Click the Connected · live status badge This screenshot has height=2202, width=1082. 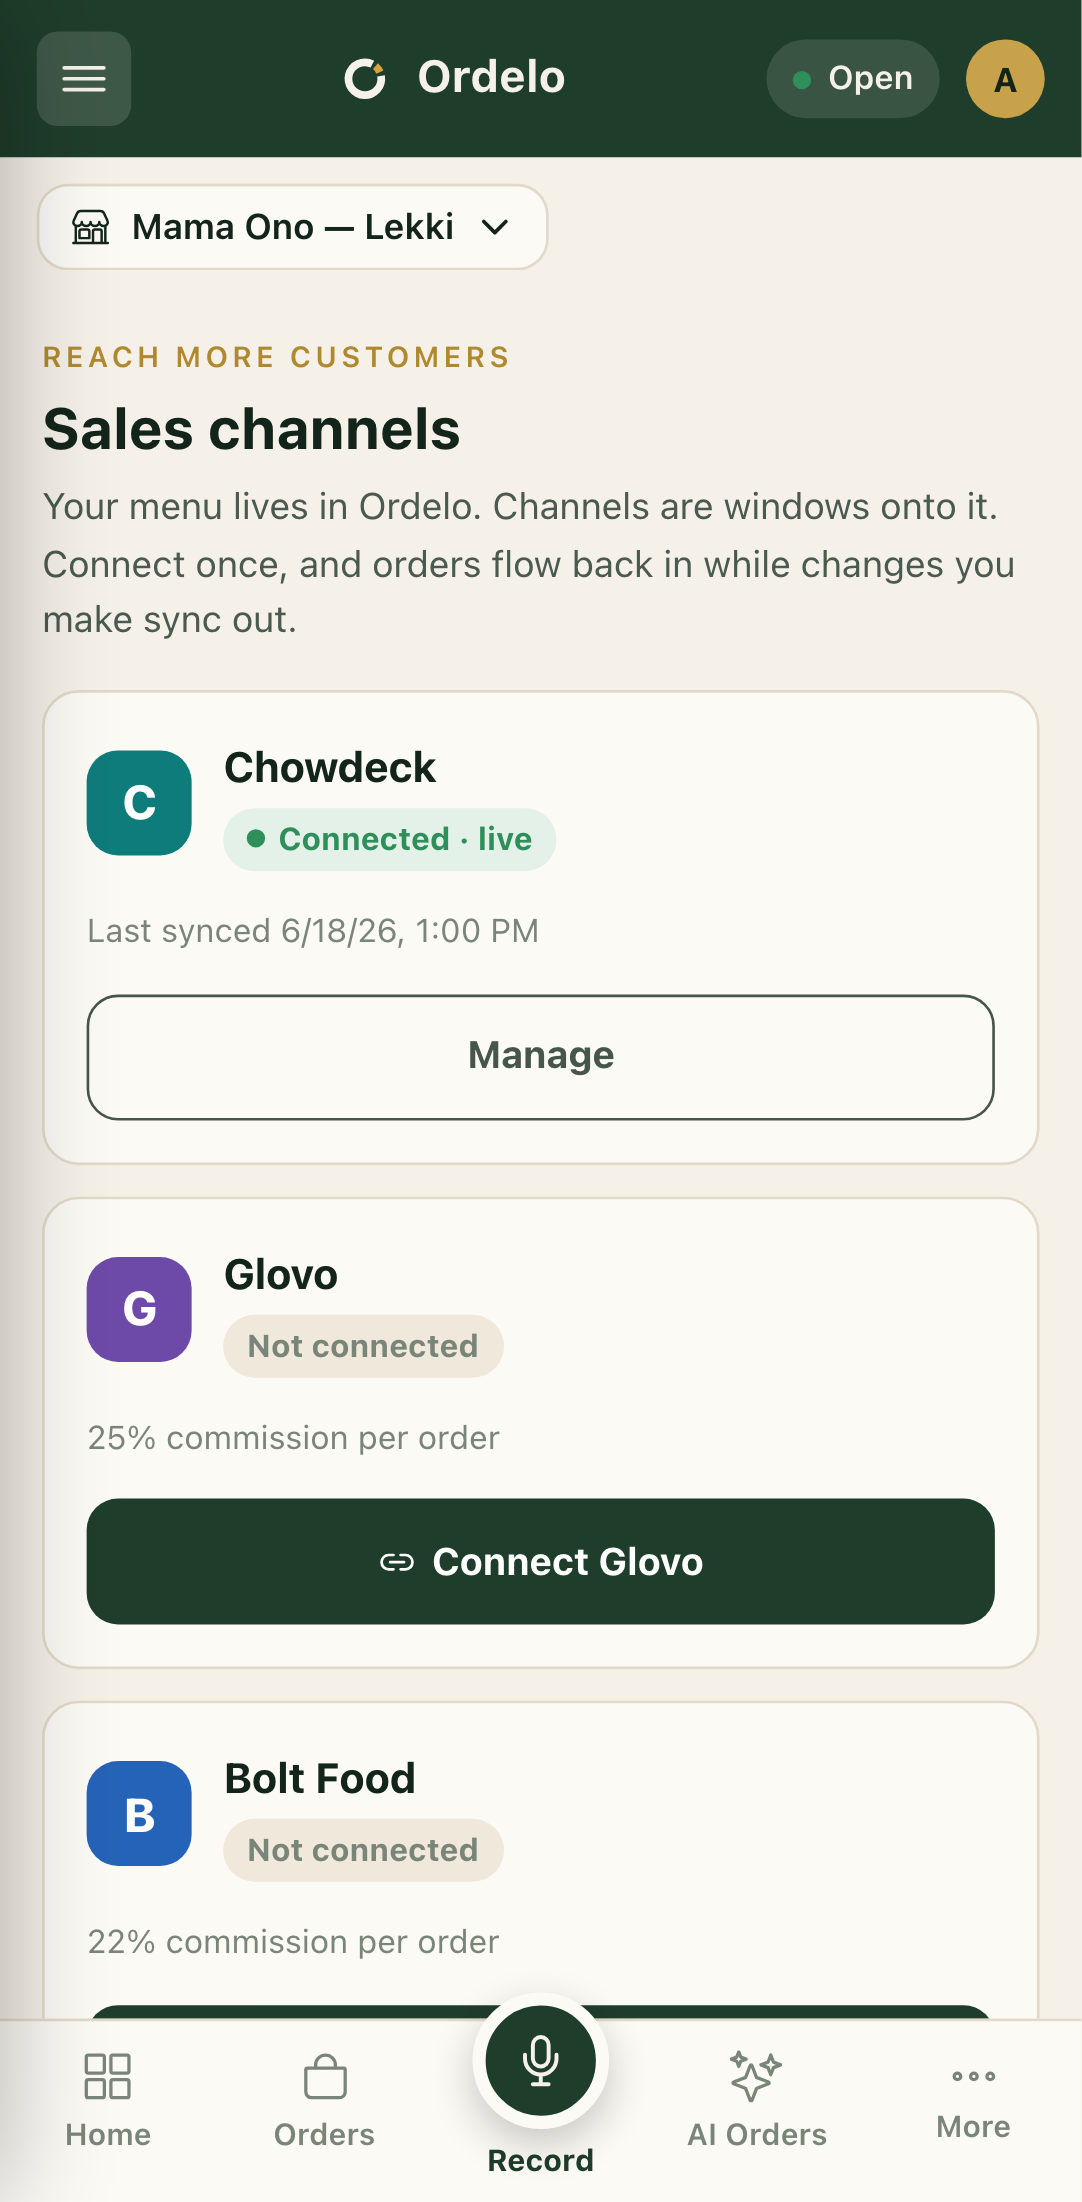coord(390,839)
